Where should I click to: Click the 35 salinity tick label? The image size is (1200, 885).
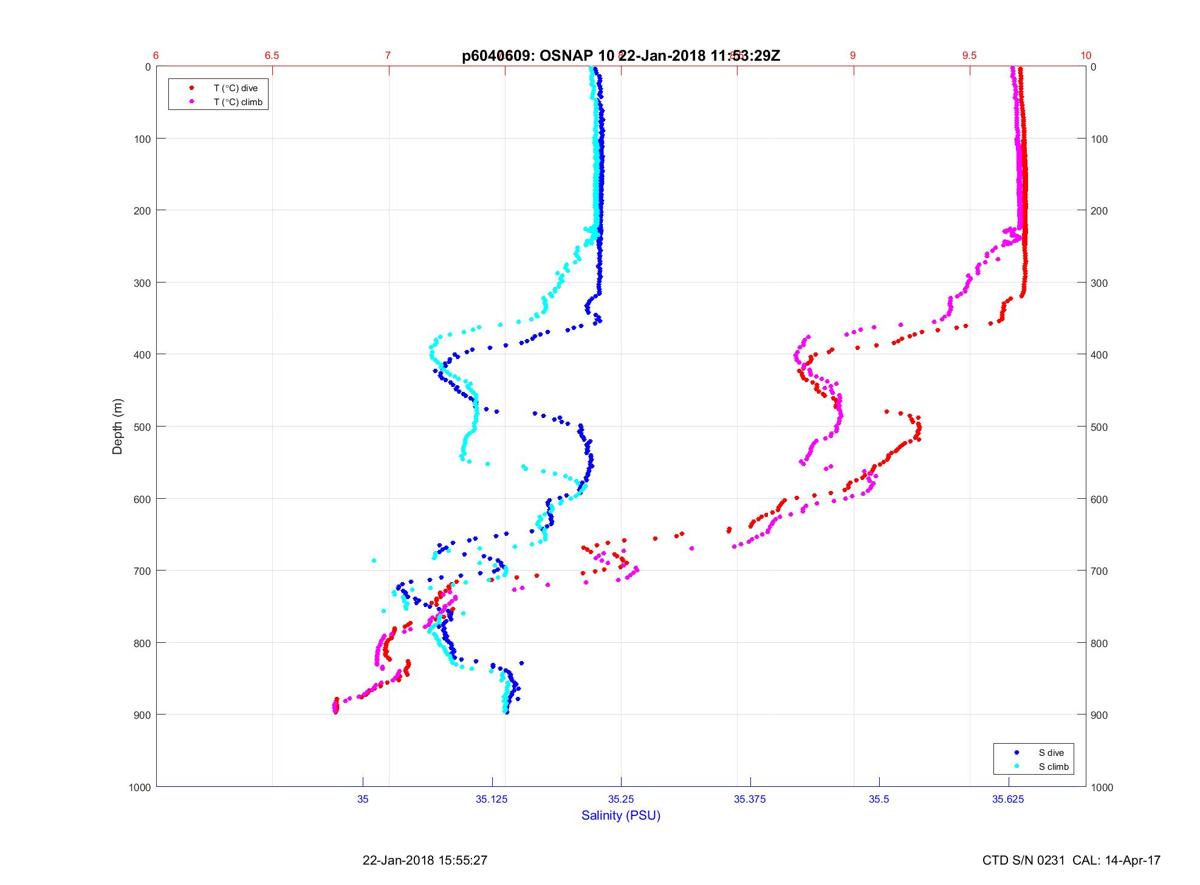[363, 799]
